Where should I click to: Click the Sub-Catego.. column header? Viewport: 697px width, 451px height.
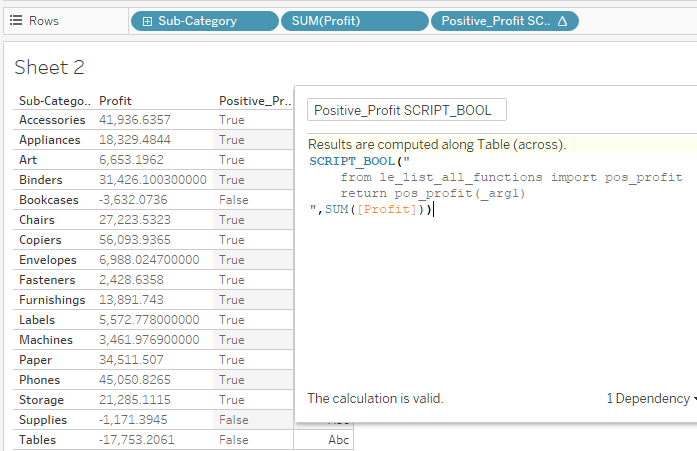pyautogui.click(x=54, y=101)
